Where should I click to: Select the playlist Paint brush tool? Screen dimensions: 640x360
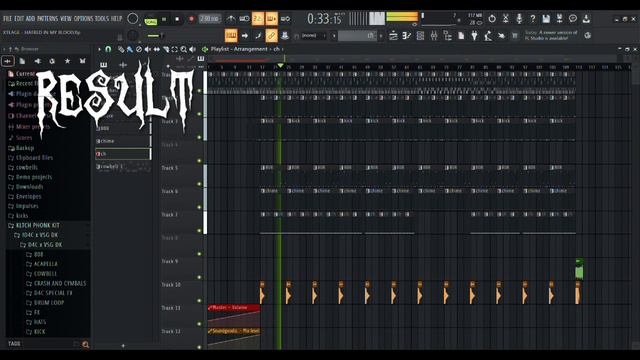tap(130, 49)
